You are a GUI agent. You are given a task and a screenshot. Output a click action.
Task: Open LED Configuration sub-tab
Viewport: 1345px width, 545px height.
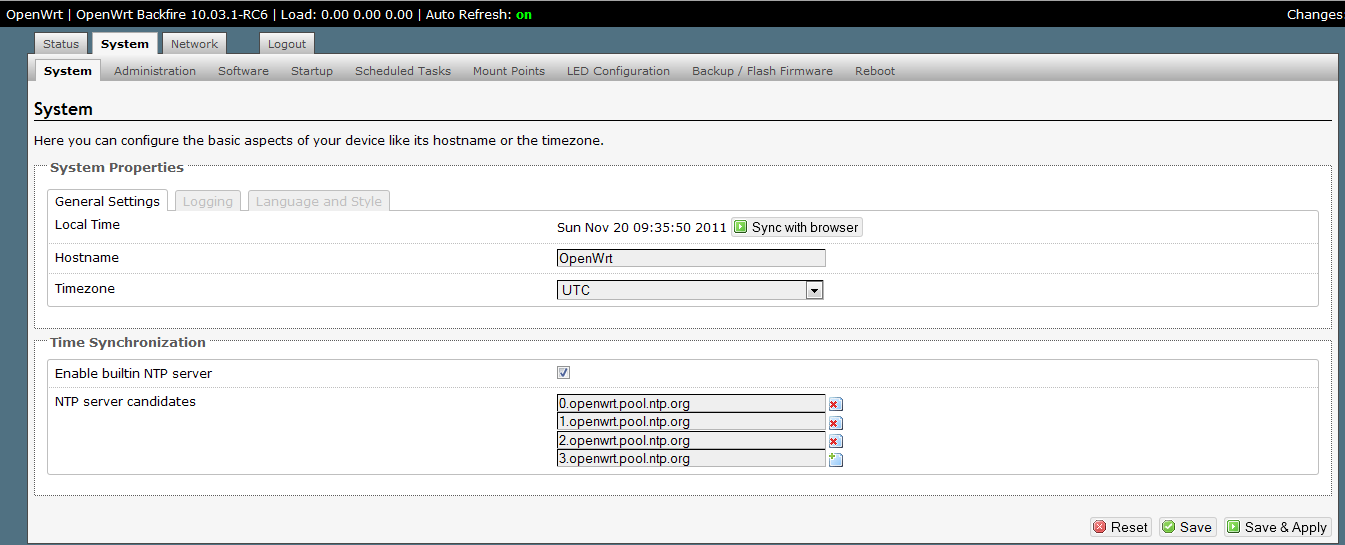point(618,71)
